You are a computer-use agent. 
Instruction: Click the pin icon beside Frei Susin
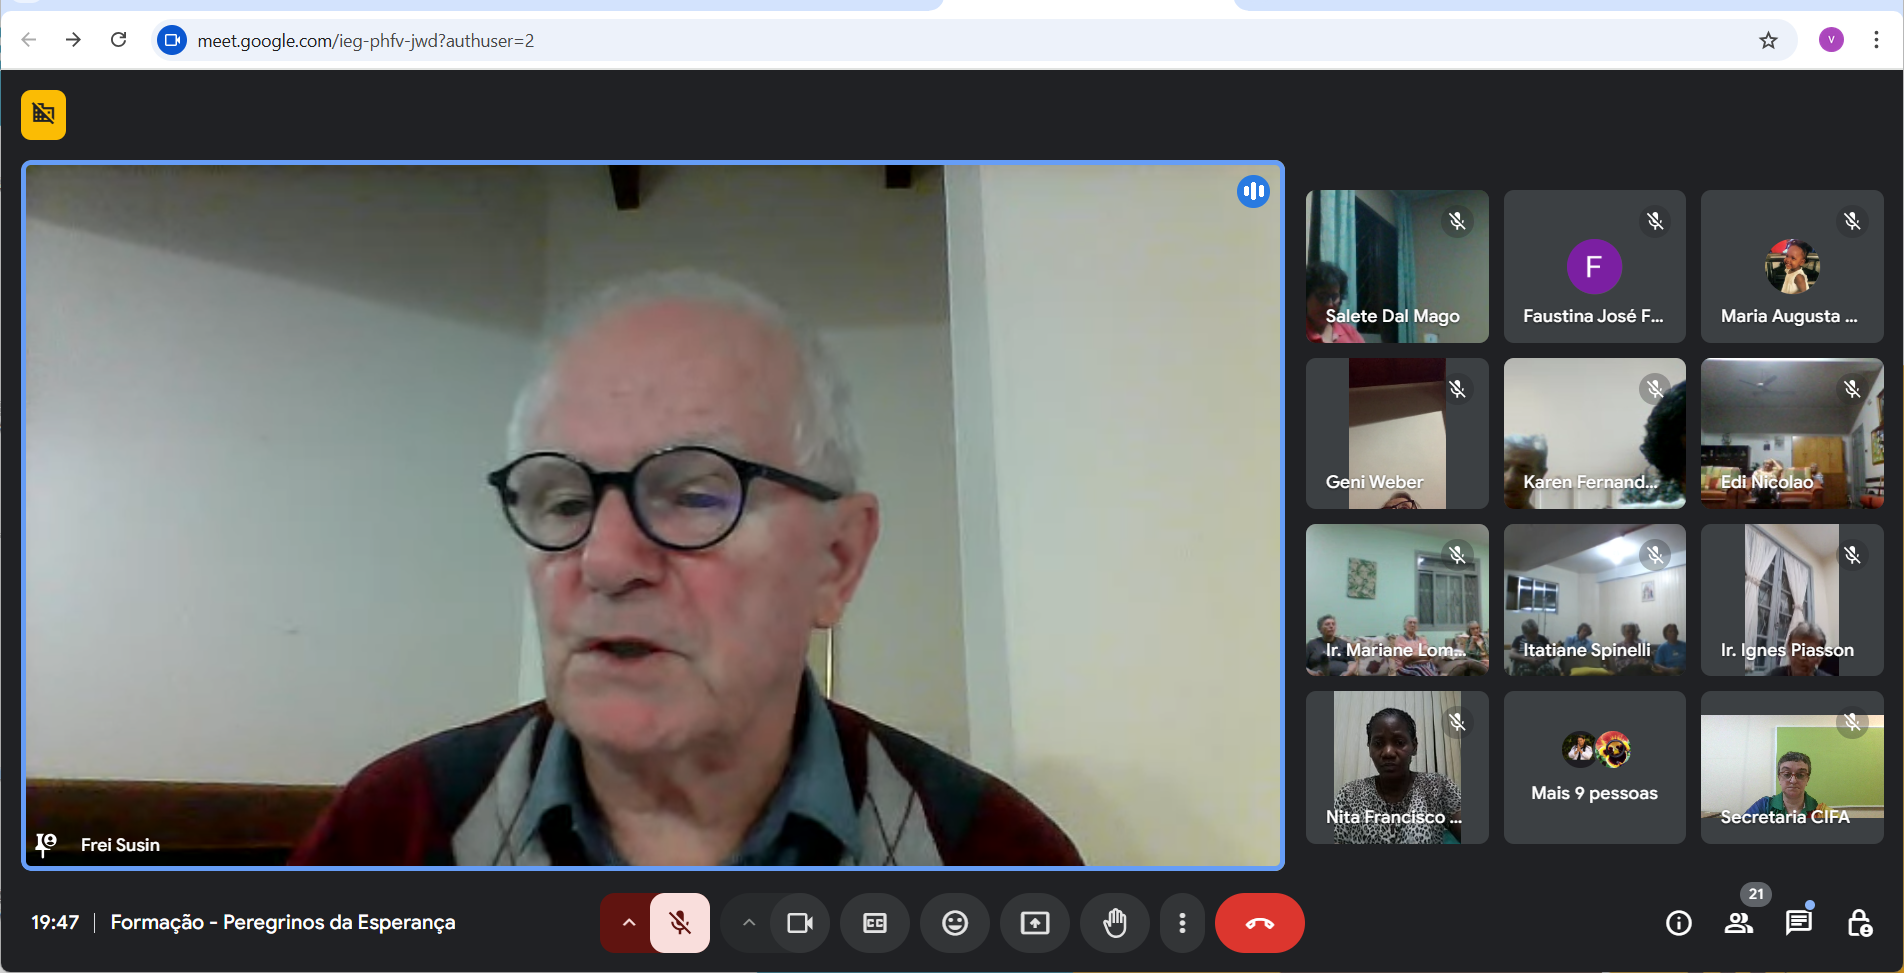46,845
